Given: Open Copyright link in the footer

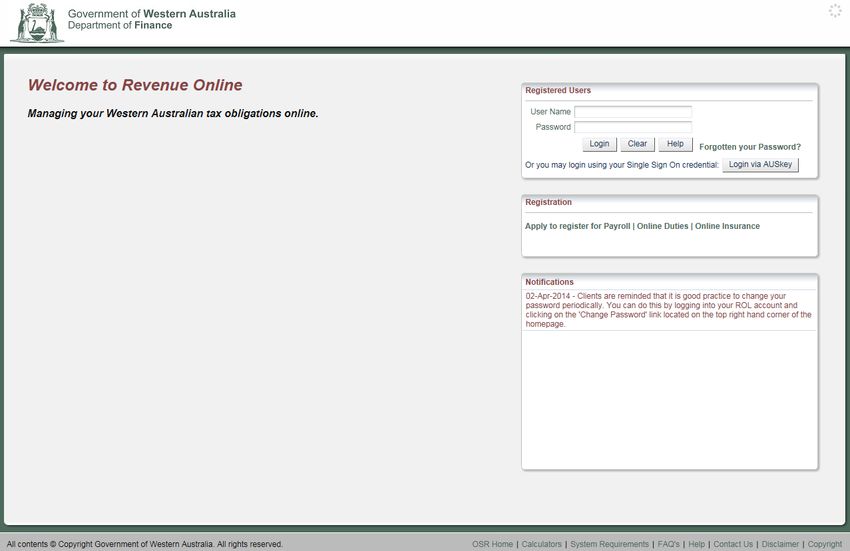Looking at the screenshot, I should coord(825,544).
